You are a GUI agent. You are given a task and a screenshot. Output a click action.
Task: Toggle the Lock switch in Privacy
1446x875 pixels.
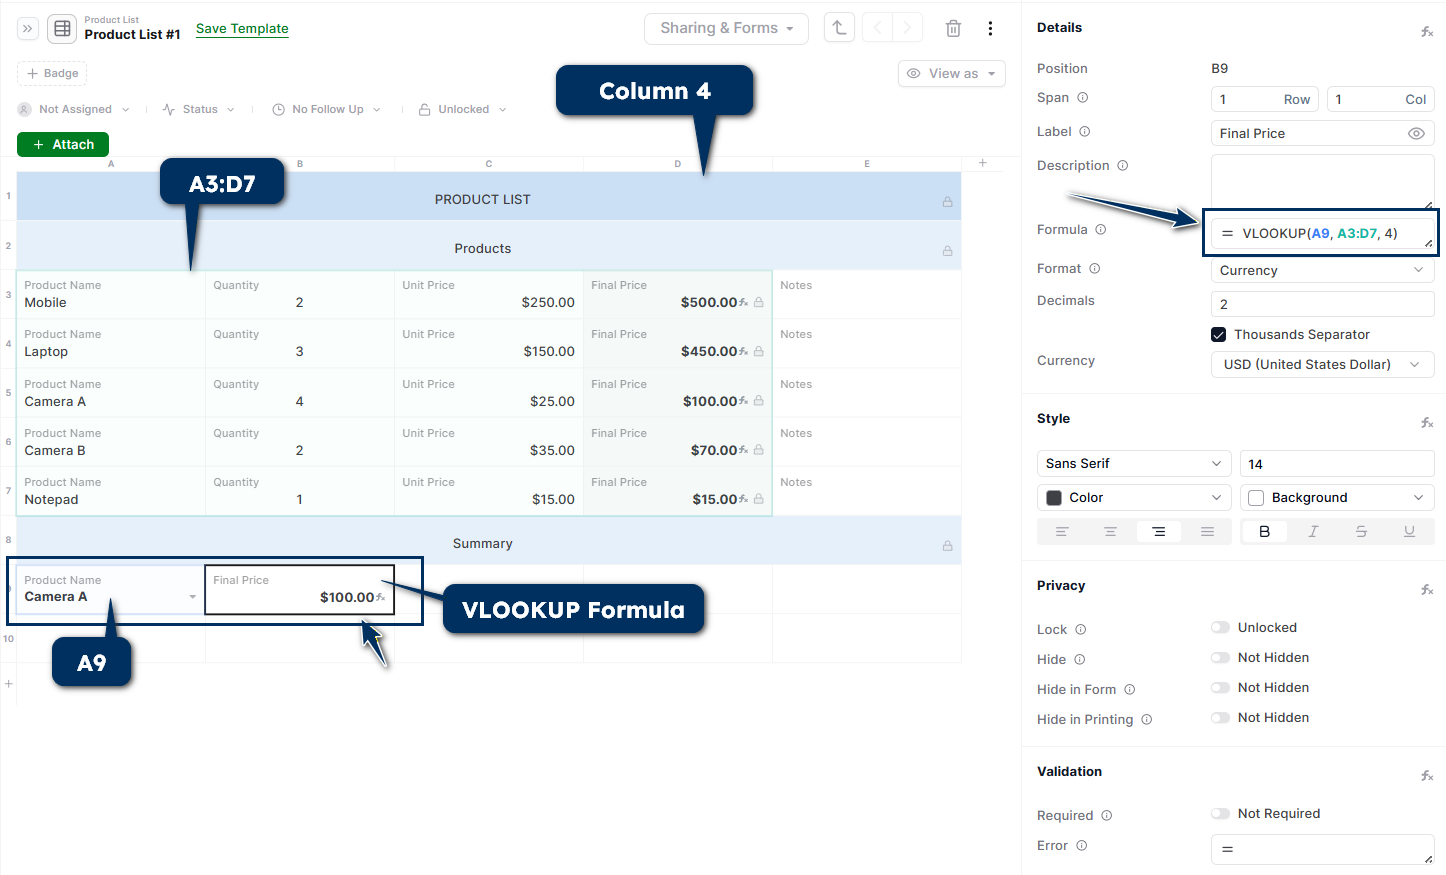pos(1220,628)
